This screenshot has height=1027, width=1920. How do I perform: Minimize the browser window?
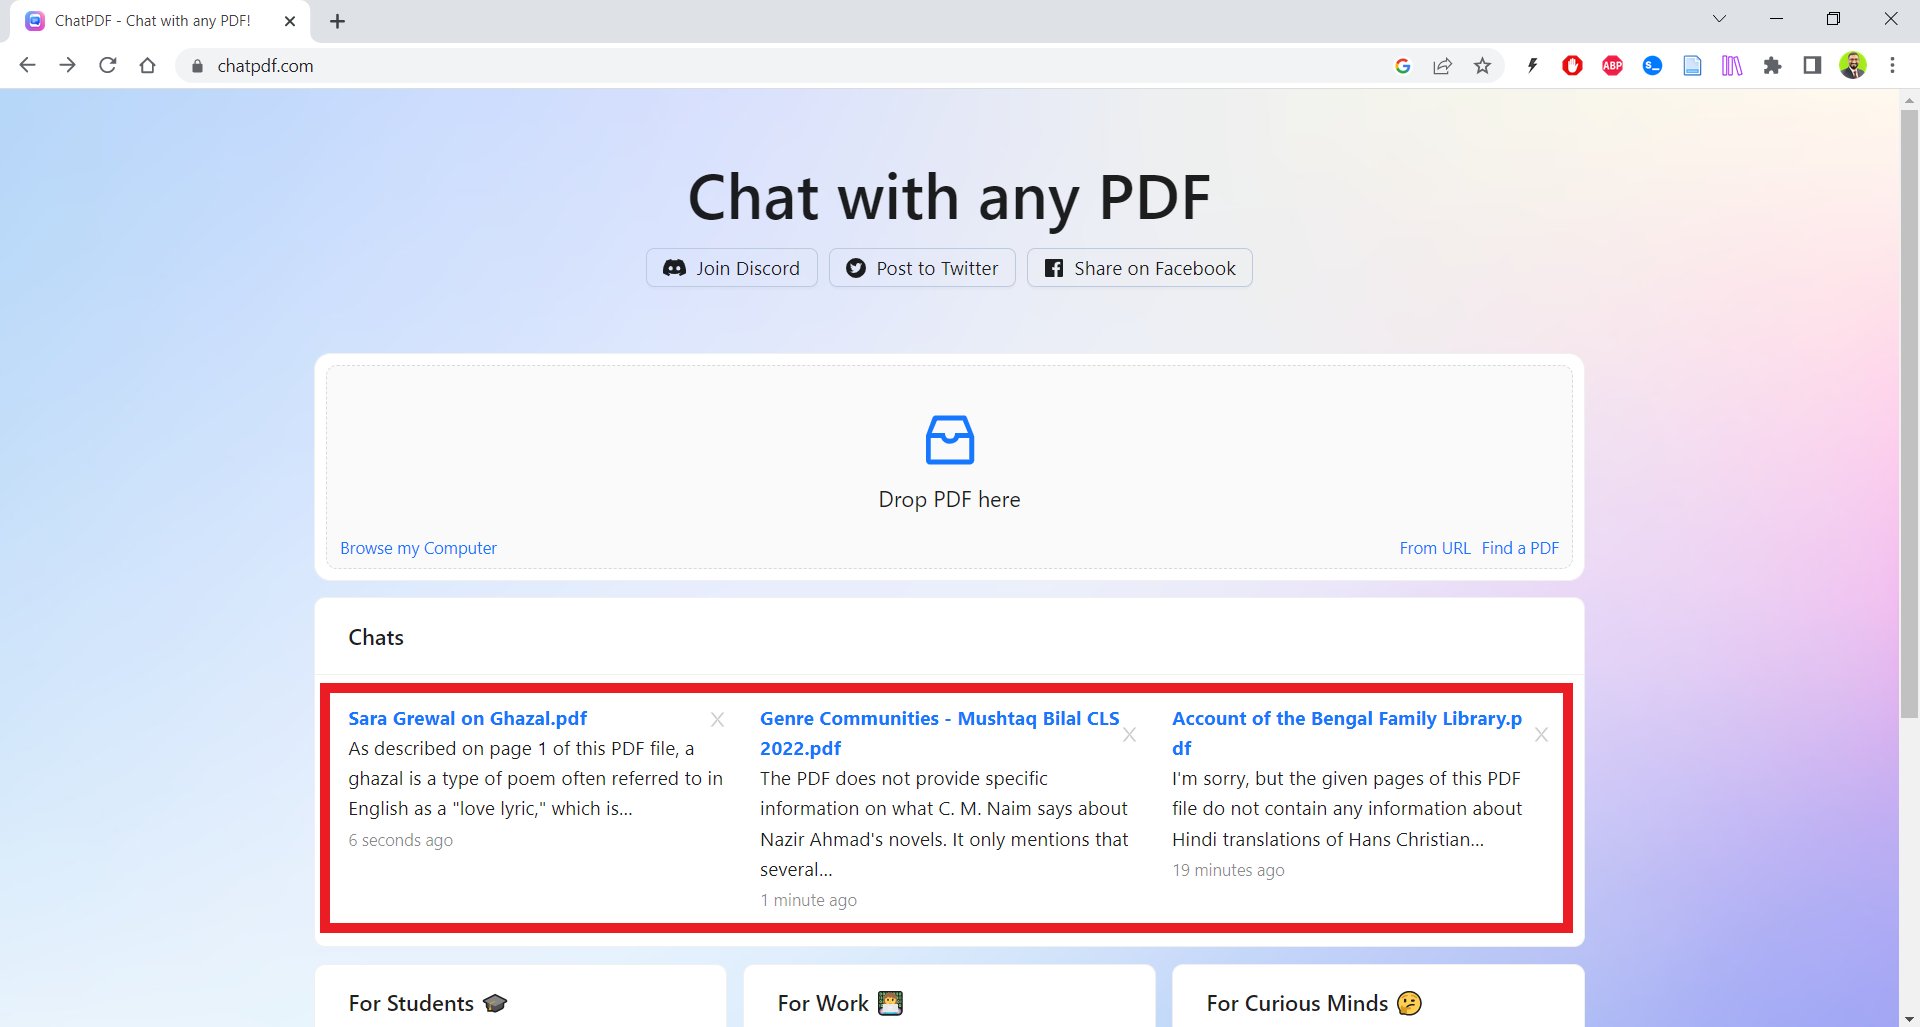point(1776,19)
